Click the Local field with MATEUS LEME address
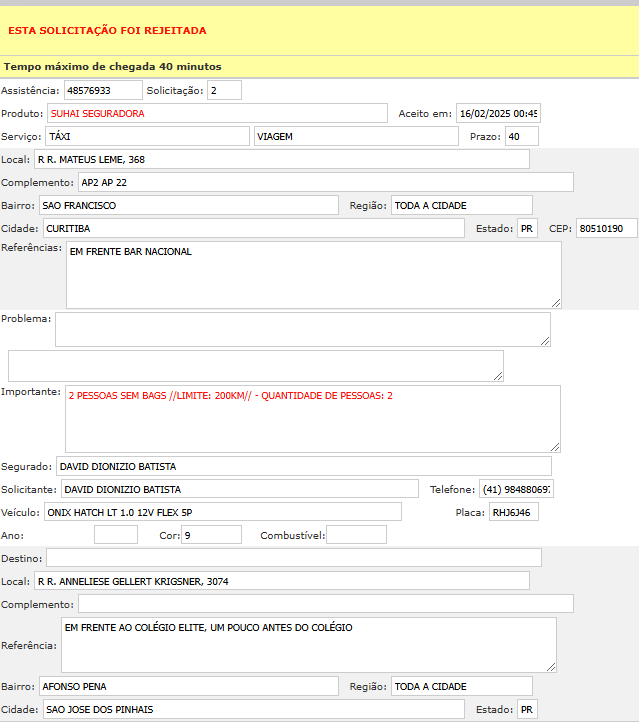 coord(280,159)
